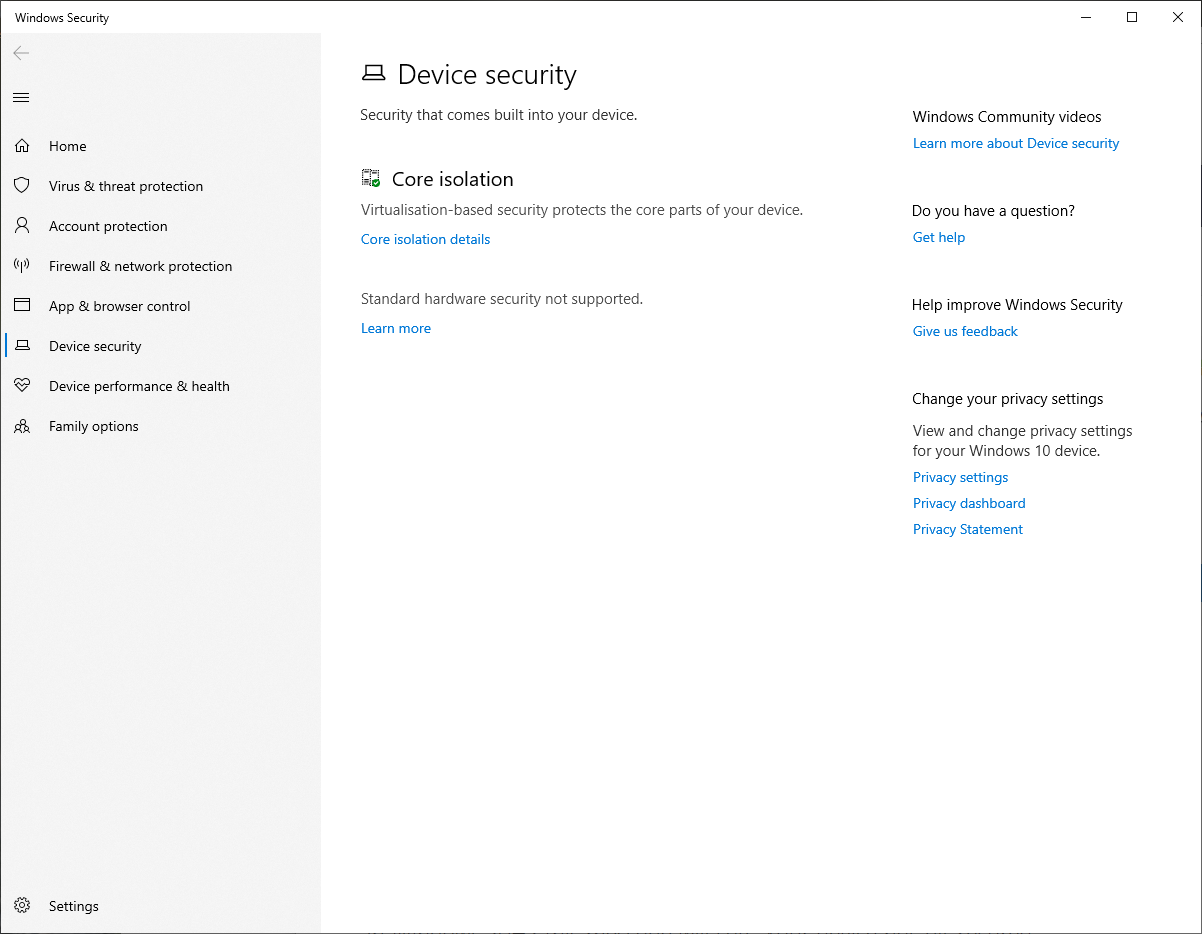
Task: Click Learn more under hardware security
Action: click(396, 328)
